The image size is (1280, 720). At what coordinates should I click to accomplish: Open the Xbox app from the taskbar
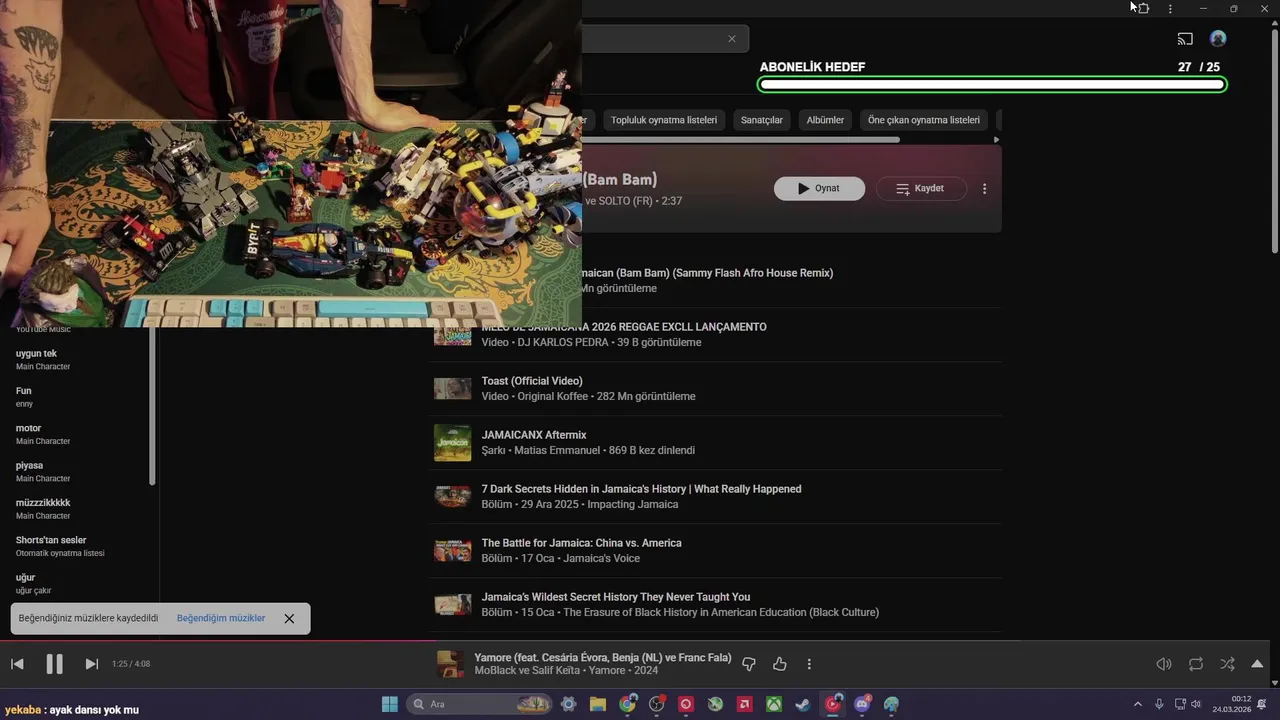pyautogui.click(x=774, y=704)
